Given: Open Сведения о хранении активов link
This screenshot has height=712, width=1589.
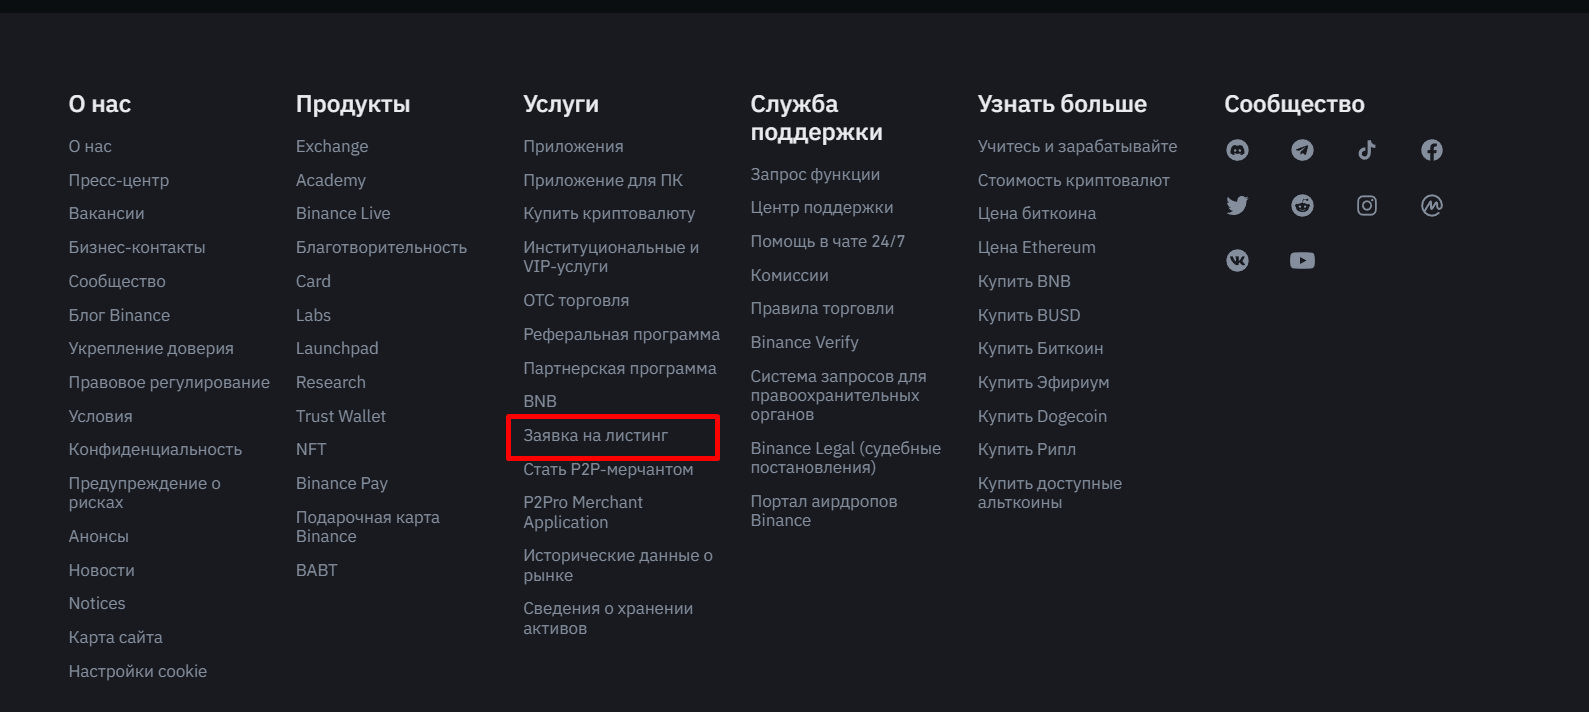Looking at the screenshot, I should coord(608,618).
